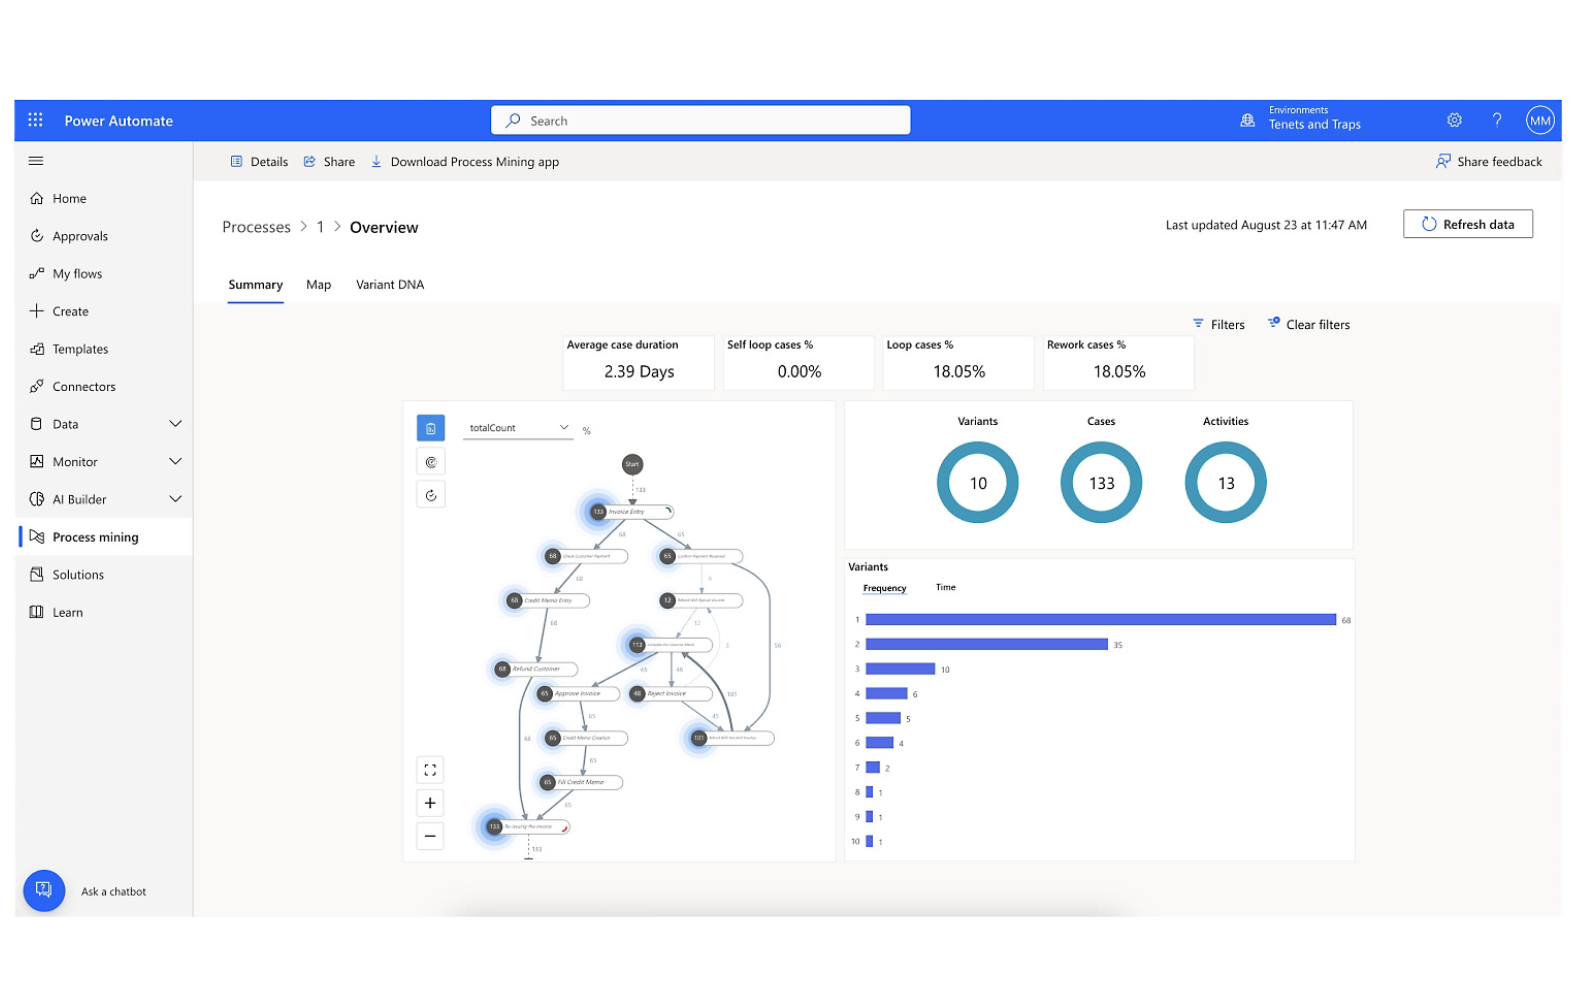Click Clear filters
Image resolution: width=1584 pixels, height=1000 pixels.
tap(1308, 324)
